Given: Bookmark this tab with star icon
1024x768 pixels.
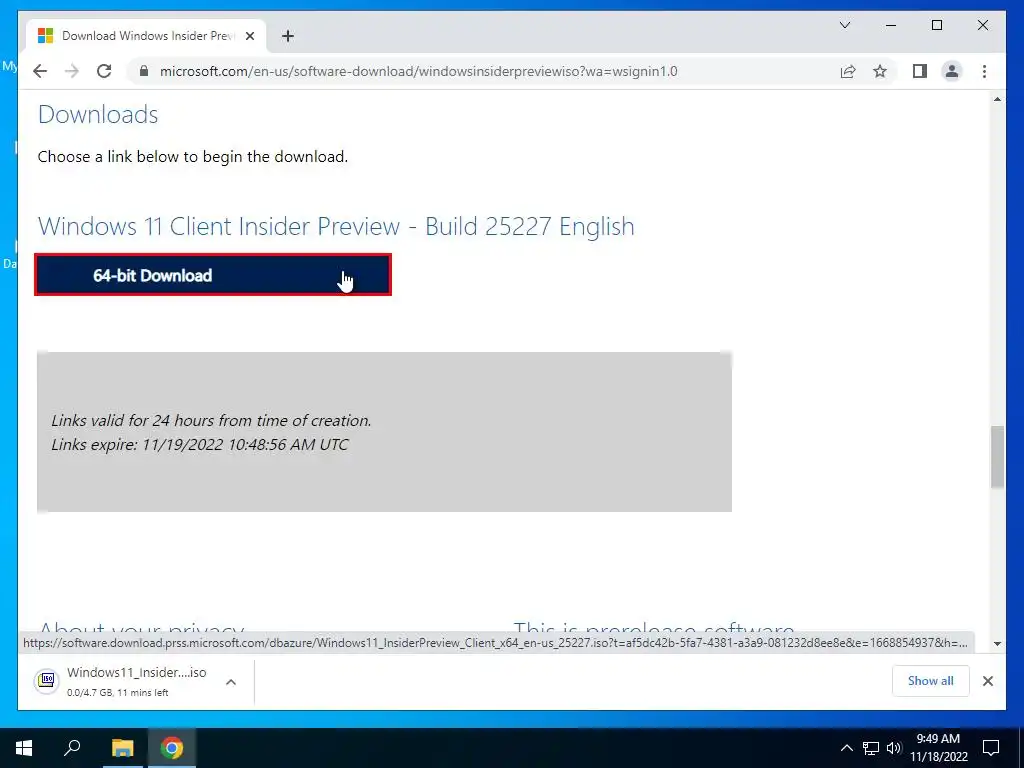Looking at the screenshot, I should [880, 71].
